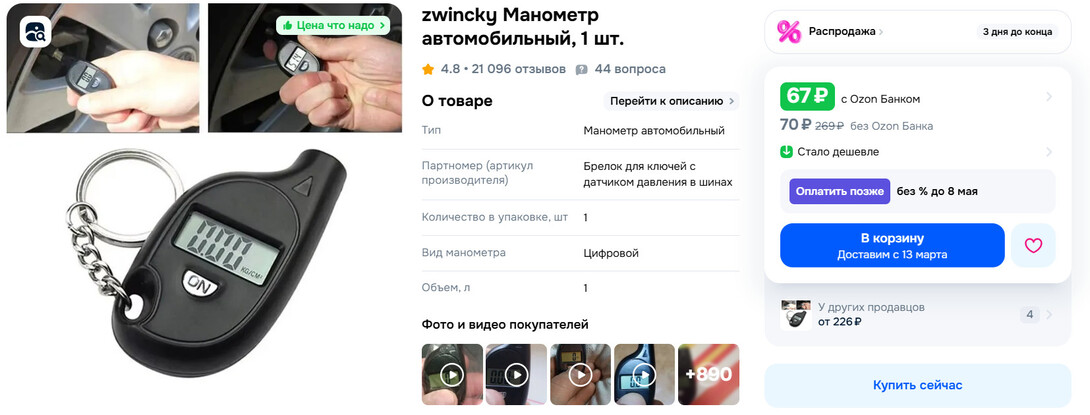Expand the 'Стало дешевле' chevron
Screen dimensions: 1090x415
click(1049, 152)
